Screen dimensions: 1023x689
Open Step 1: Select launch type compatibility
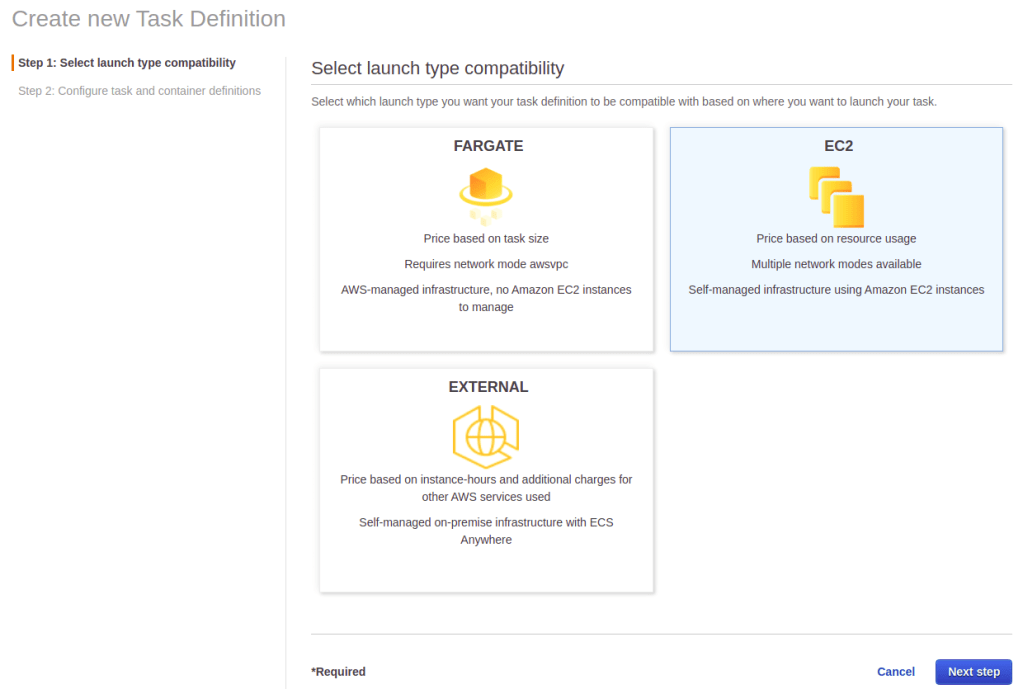(x=127, y=63)
